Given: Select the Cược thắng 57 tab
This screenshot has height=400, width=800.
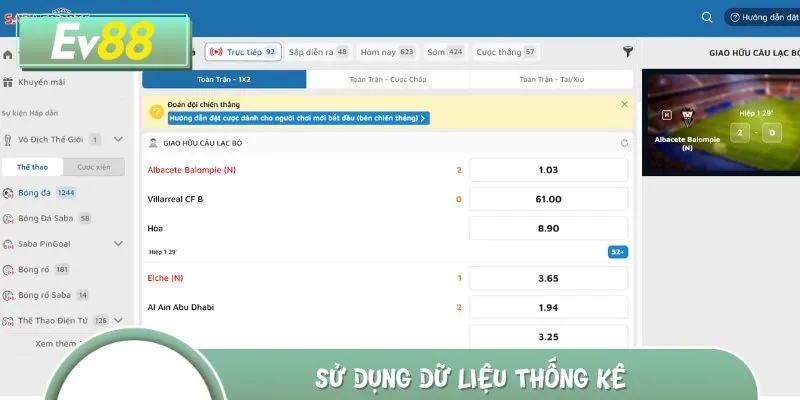Looking at the screenshot, I should click(506, 52).
